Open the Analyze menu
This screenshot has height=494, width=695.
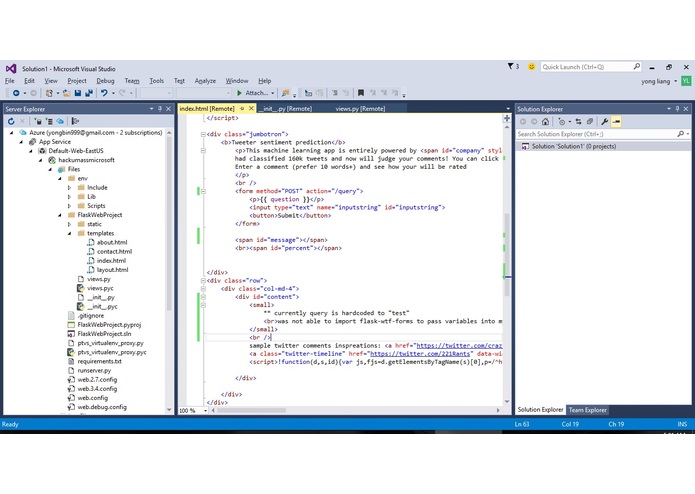point(205,81)
